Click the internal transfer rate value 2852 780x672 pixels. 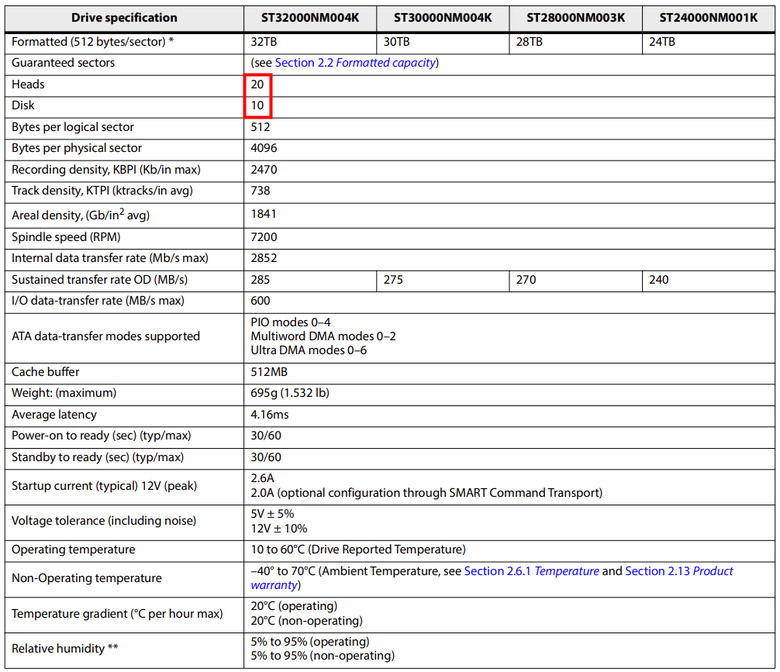click(x=264, y=258)
